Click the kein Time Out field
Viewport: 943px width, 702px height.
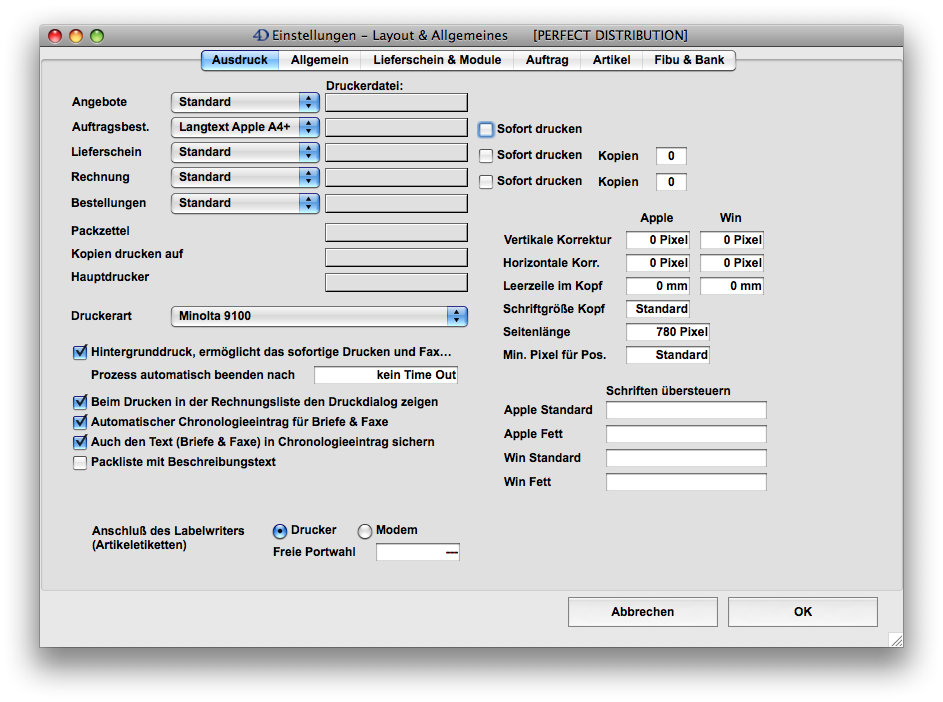point(386,375)
